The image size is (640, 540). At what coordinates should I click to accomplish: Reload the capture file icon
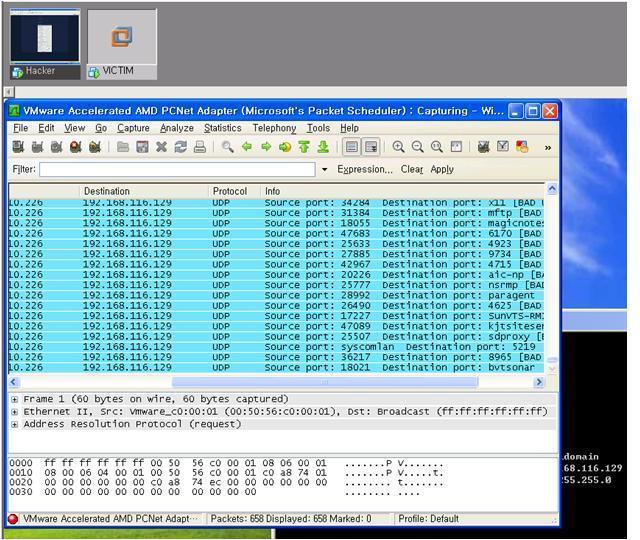tap(180, 147)
